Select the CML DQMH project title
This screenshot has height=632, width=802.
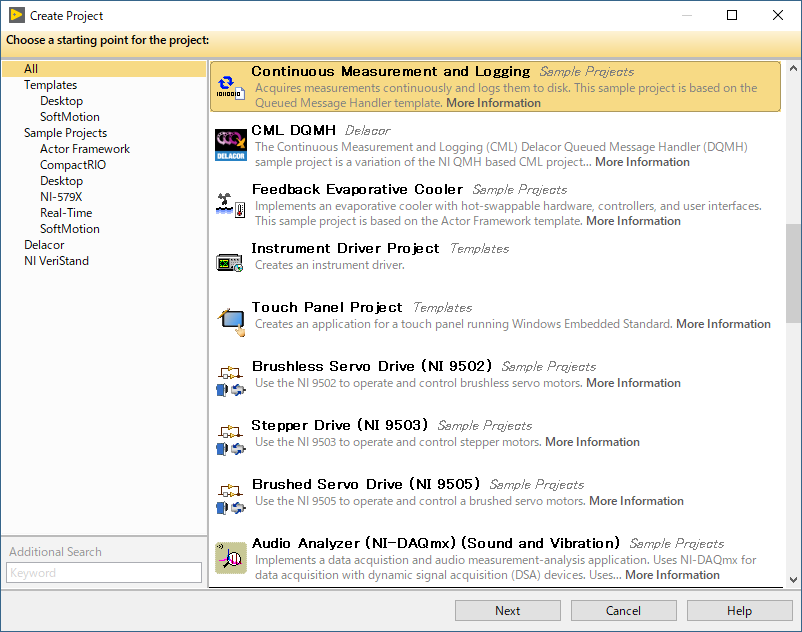click(x=294, y=130)
